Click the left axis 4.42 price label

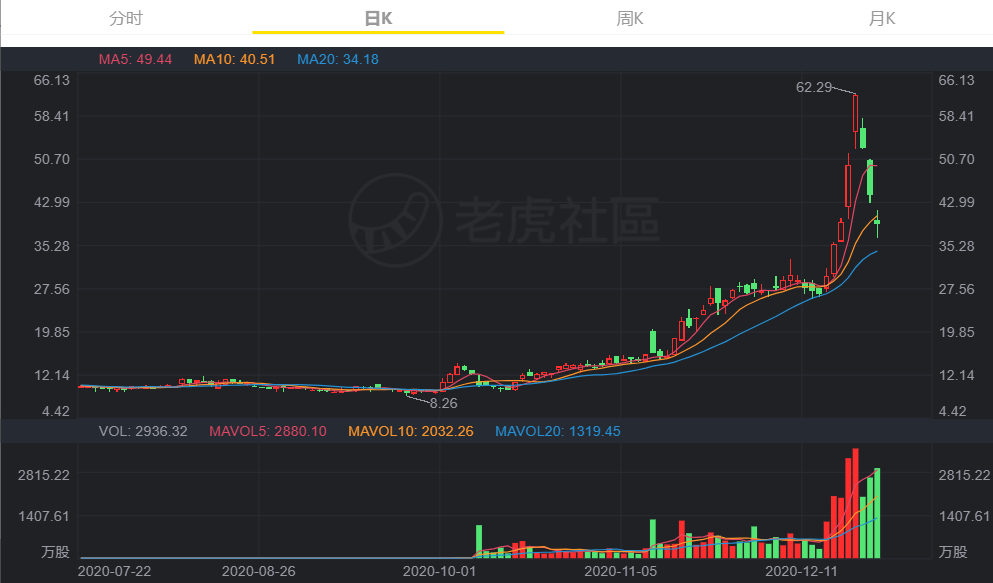click(x=56, y=411)
